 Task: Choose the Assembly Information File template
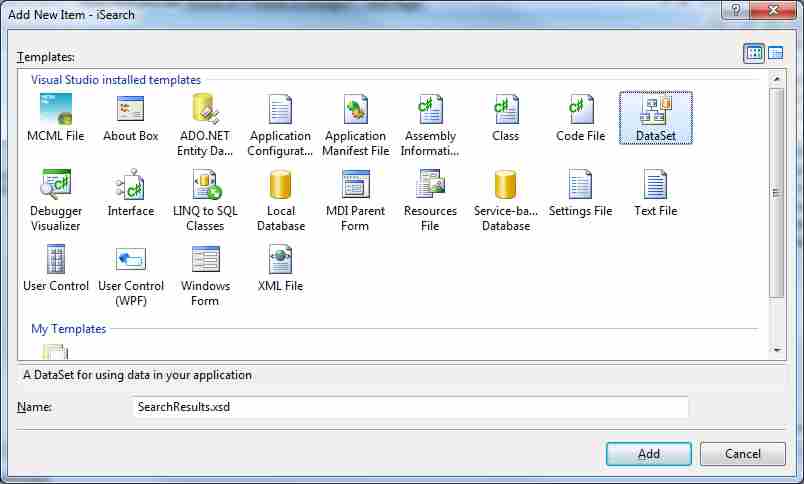(x=430, y=125)
